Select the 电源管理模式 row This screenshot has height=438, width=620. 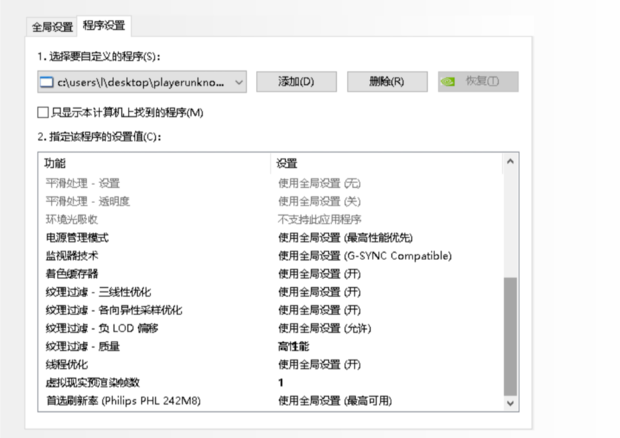(271, 238)
